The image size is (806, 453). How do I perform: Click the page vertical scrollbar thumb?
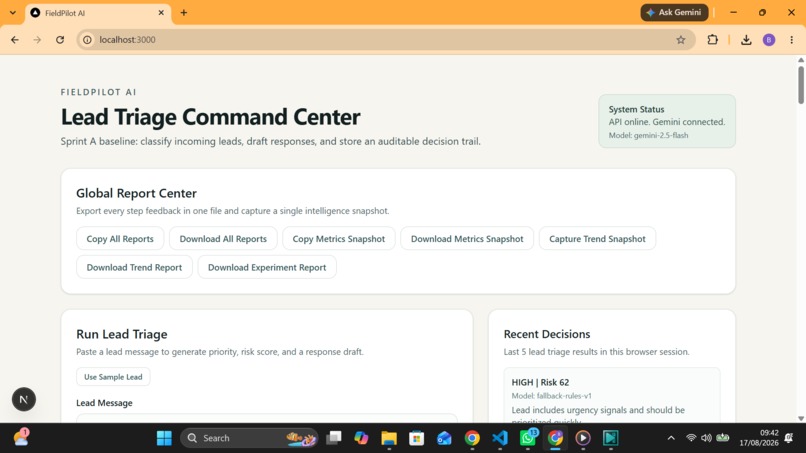click(x=801, y=84)
